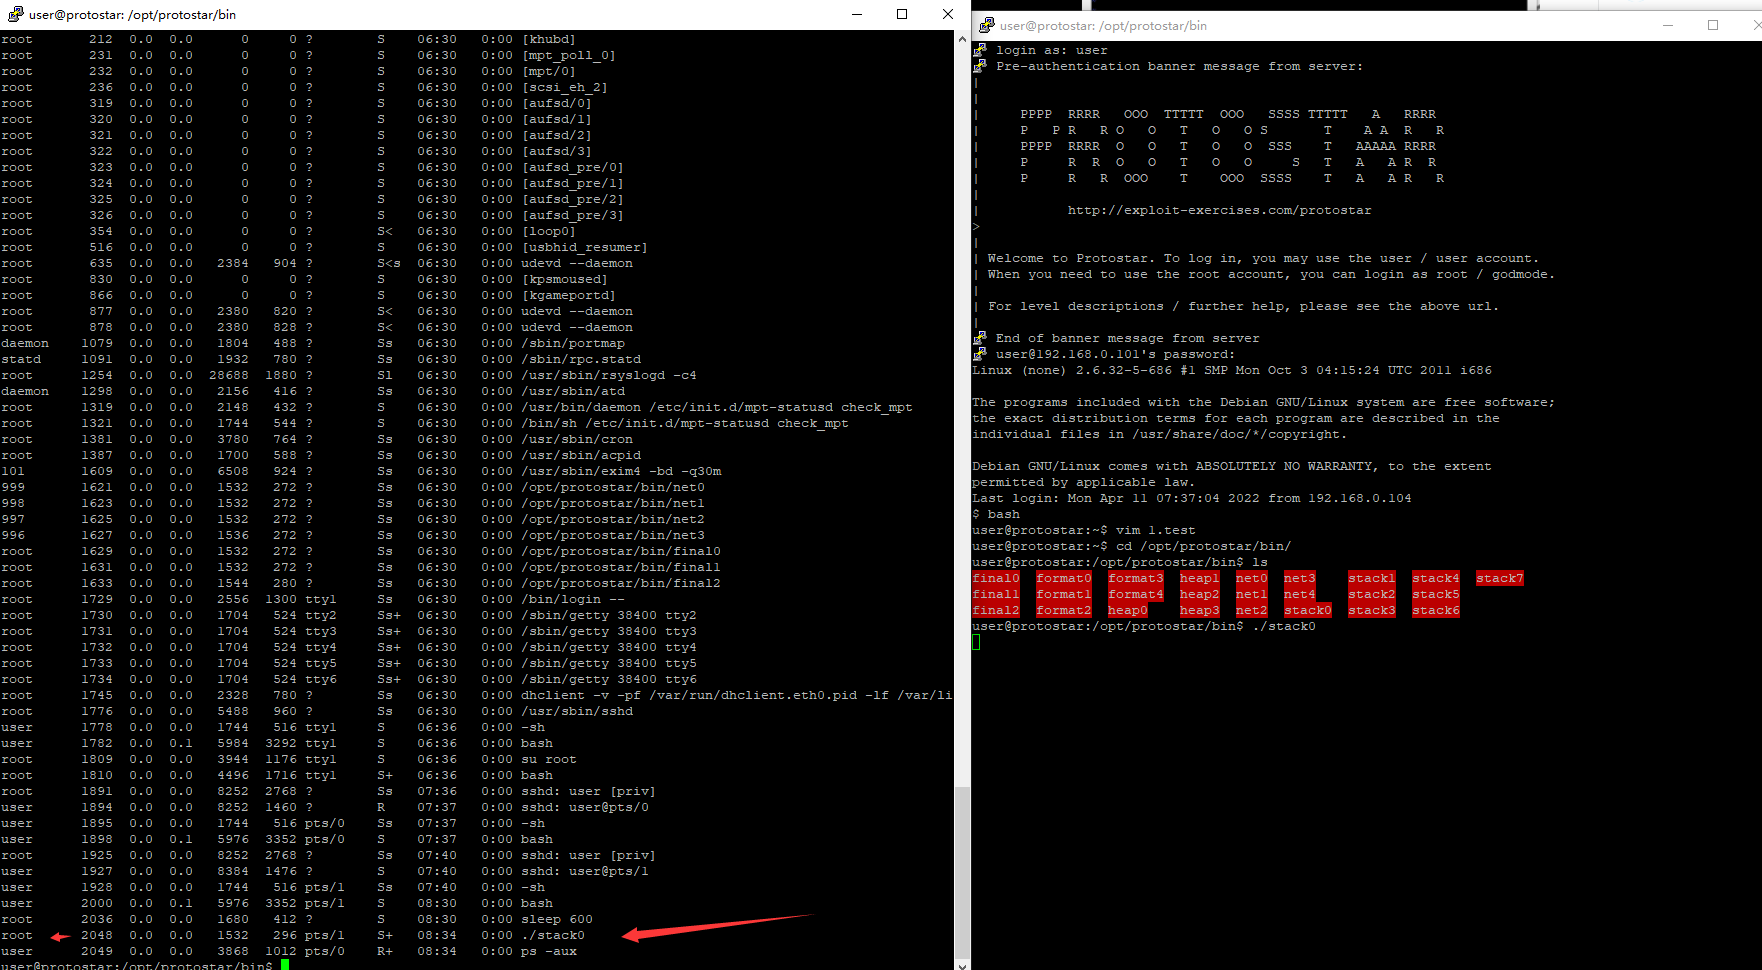Click the 'Last login' line in right terminal
1762x970 pixels.
pos(1192,498)
